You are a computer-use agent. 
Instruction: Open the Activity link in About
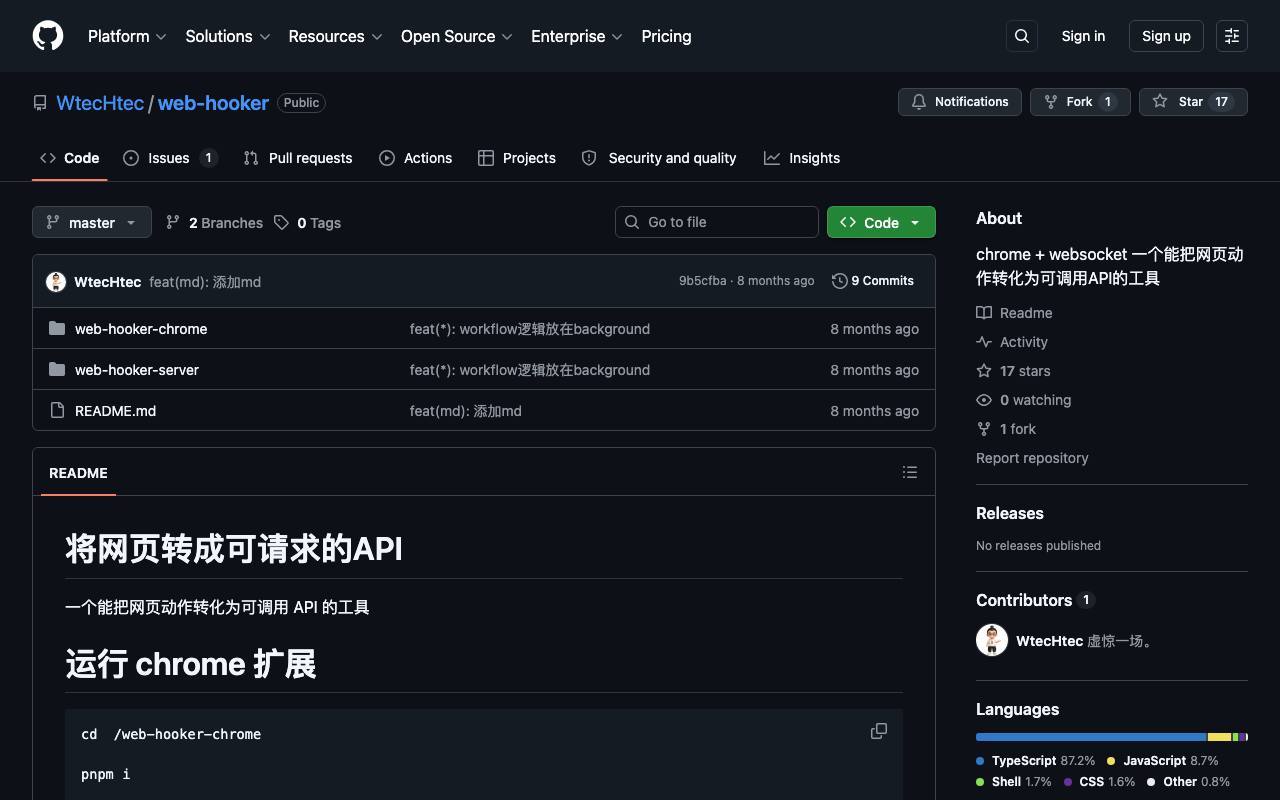1012,342
